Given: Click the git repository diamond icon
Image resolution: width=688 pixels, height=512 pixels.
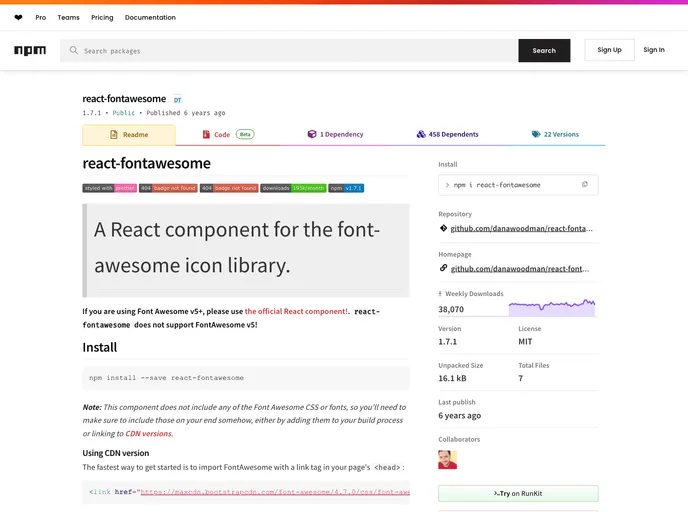Looking at the screenshot, I should [443, 228].
